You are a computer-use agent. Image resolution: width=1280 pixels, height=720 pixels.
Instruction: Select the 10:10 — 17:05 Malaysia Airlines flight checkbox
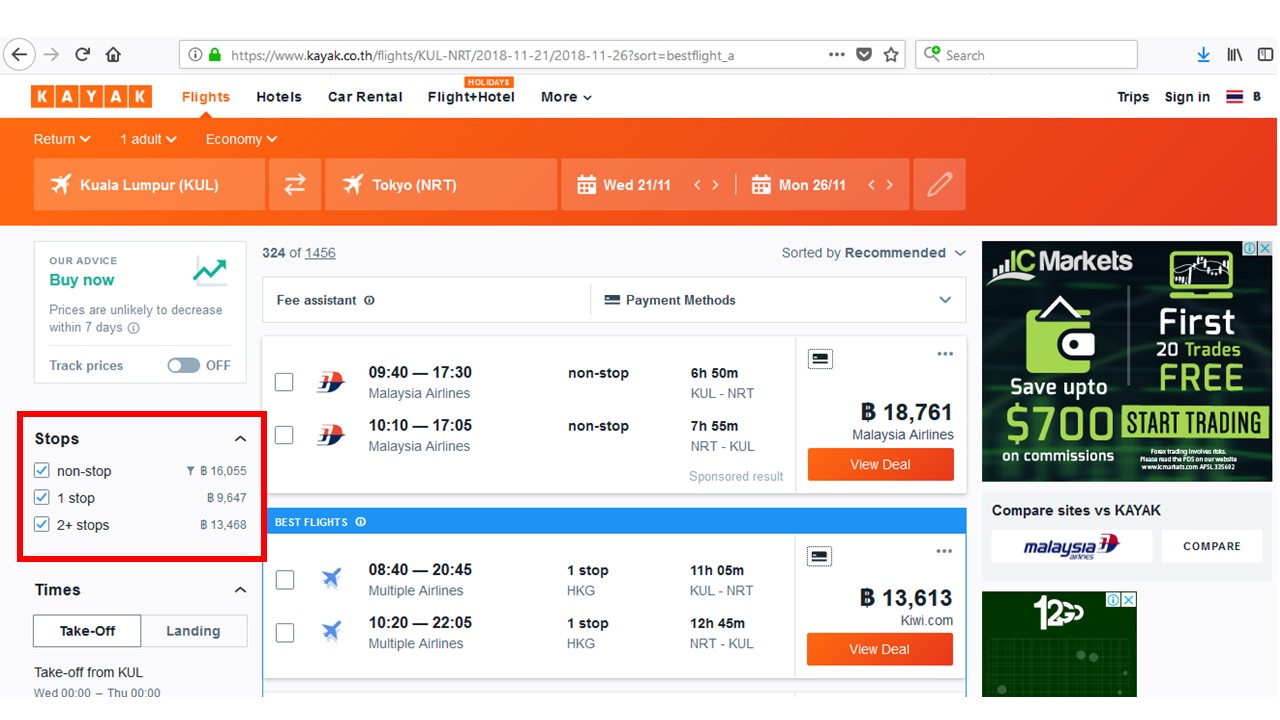pyautogui.click(x=284, y=435)
